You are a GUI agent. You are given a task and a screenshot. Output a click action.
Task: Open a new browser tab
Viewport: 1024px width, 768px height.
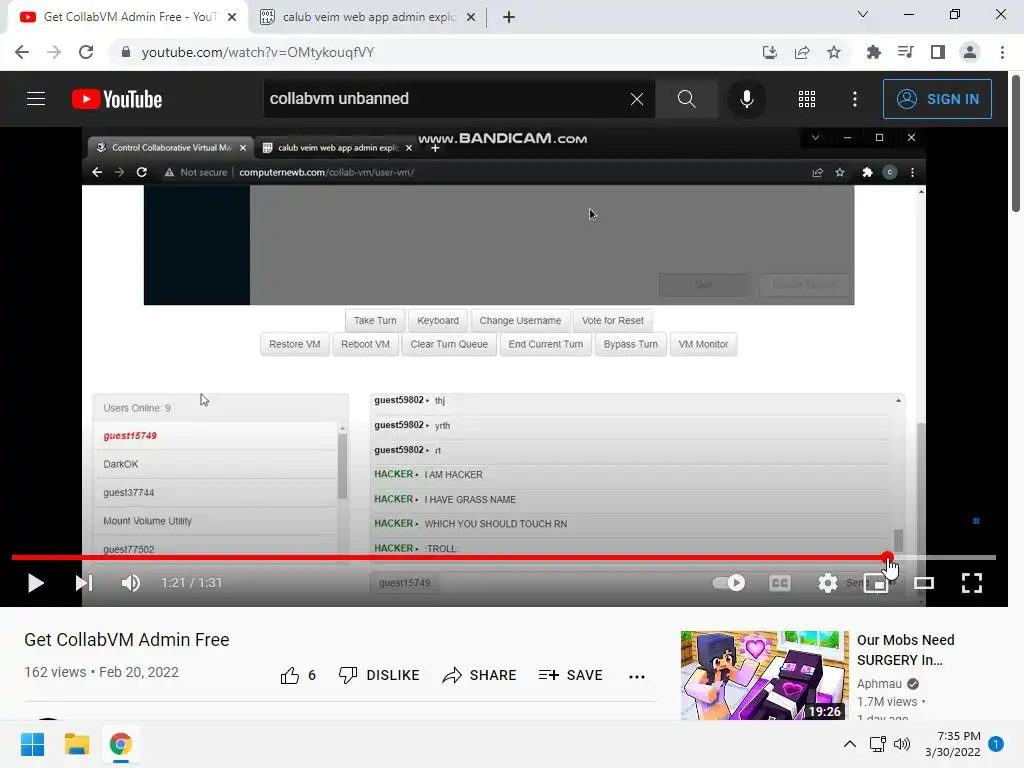click(x=509, y=18)
